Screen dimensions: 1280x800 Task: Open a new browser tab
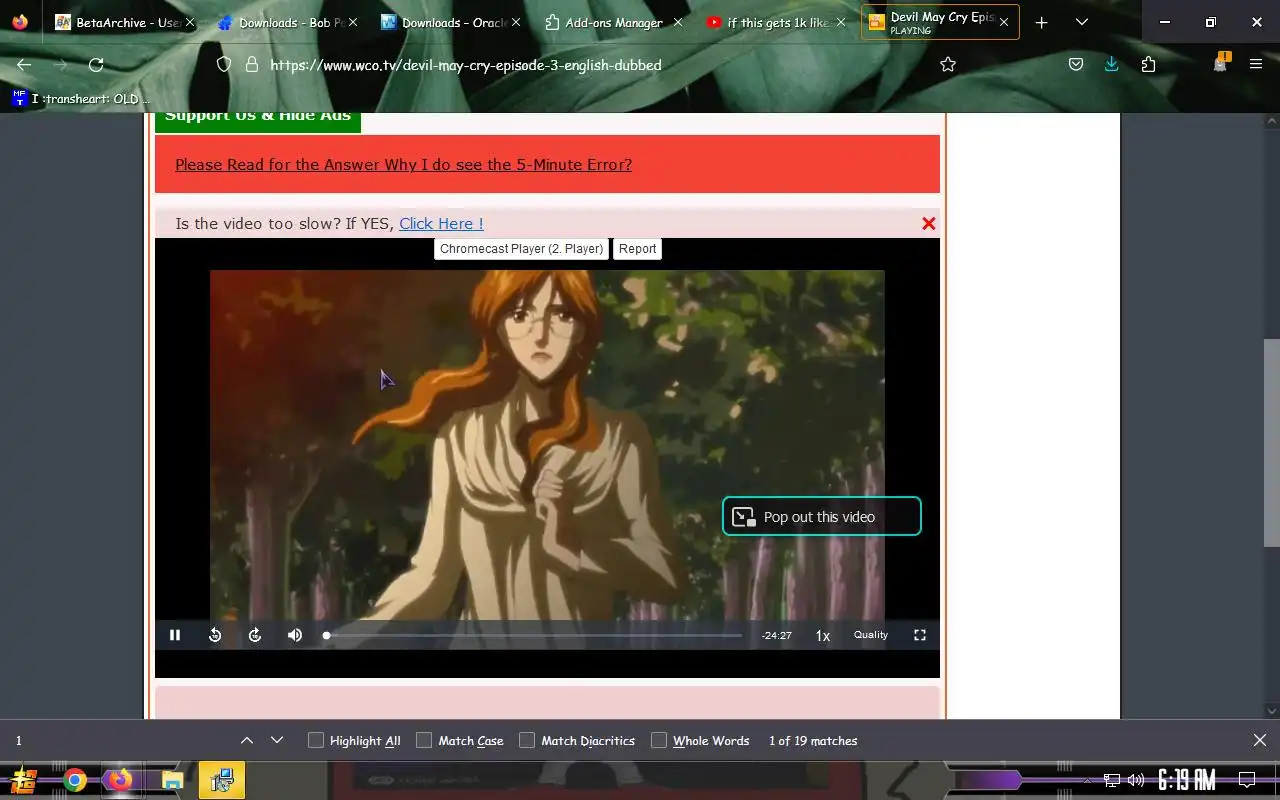[1041, 22]
